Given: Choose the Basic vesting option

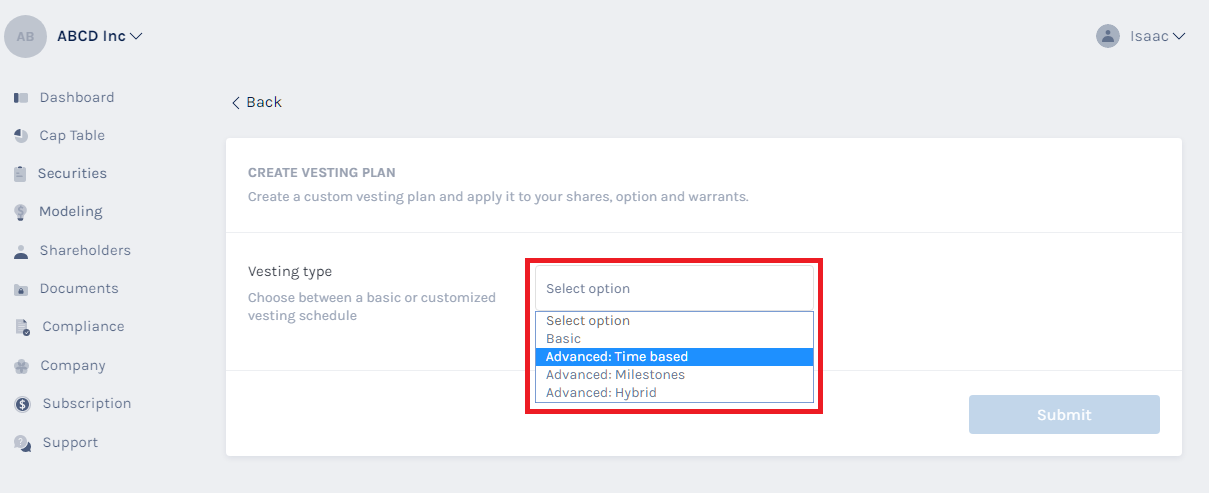Looking at the screenshot, I should click(563, 339).
